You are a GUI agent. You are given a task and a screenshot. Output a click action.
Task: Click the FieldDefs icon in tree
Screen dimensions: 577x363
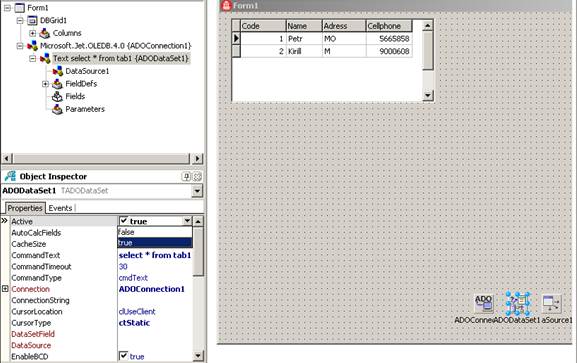click(57, 84)
